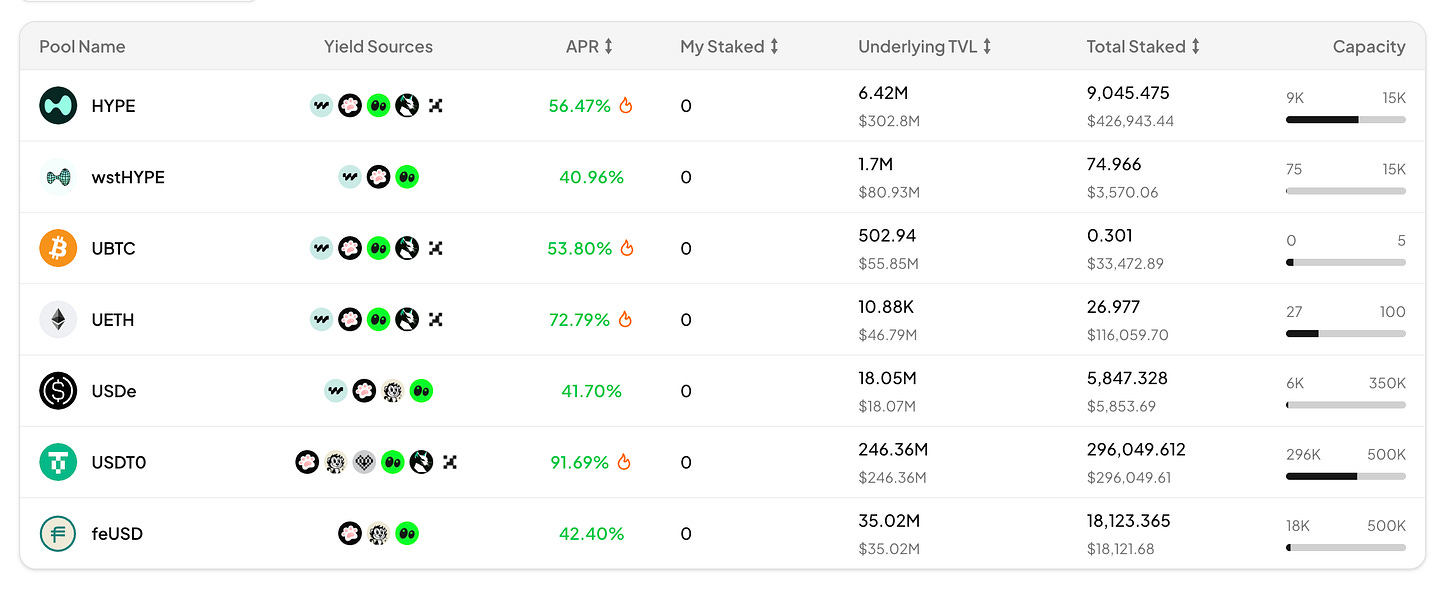
Task: Click the green USDT0 Tether icon
Action: 58,462
